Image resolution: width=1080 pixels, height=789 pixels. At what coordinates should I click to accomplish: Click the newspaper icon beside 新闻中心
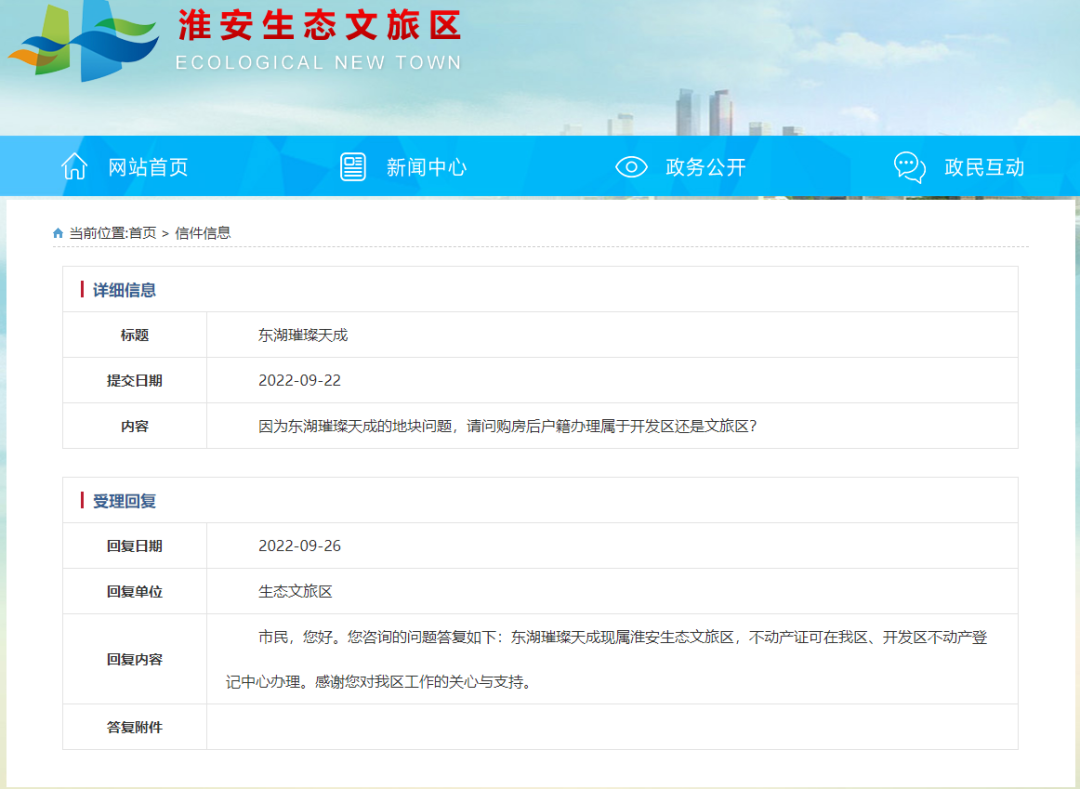point(353,167)
